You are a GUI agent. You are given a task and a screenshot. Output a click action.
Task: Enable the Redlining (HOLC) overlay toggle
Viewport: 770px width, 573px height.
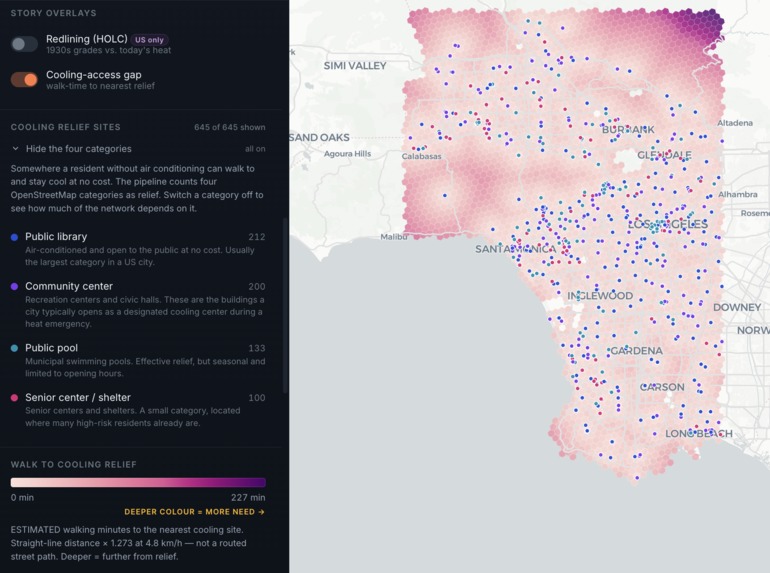(x=24, y=44)
